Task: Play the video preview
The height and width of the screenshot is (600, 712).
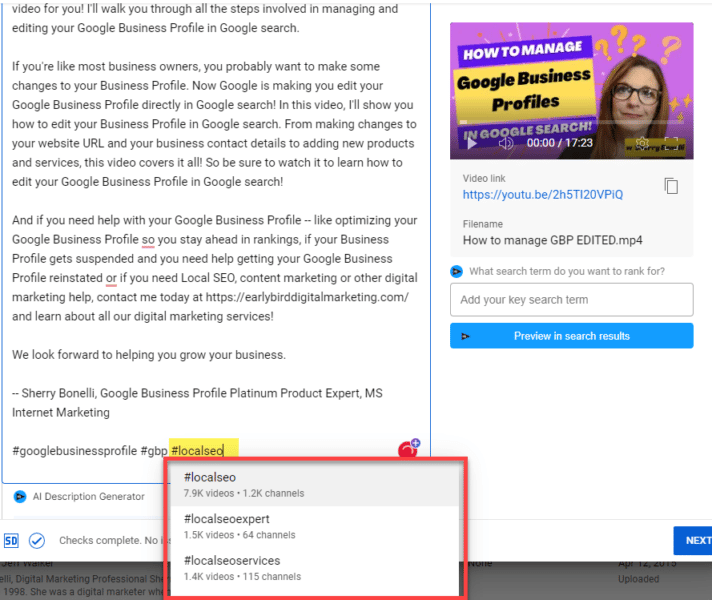Action: pos(472,143)
